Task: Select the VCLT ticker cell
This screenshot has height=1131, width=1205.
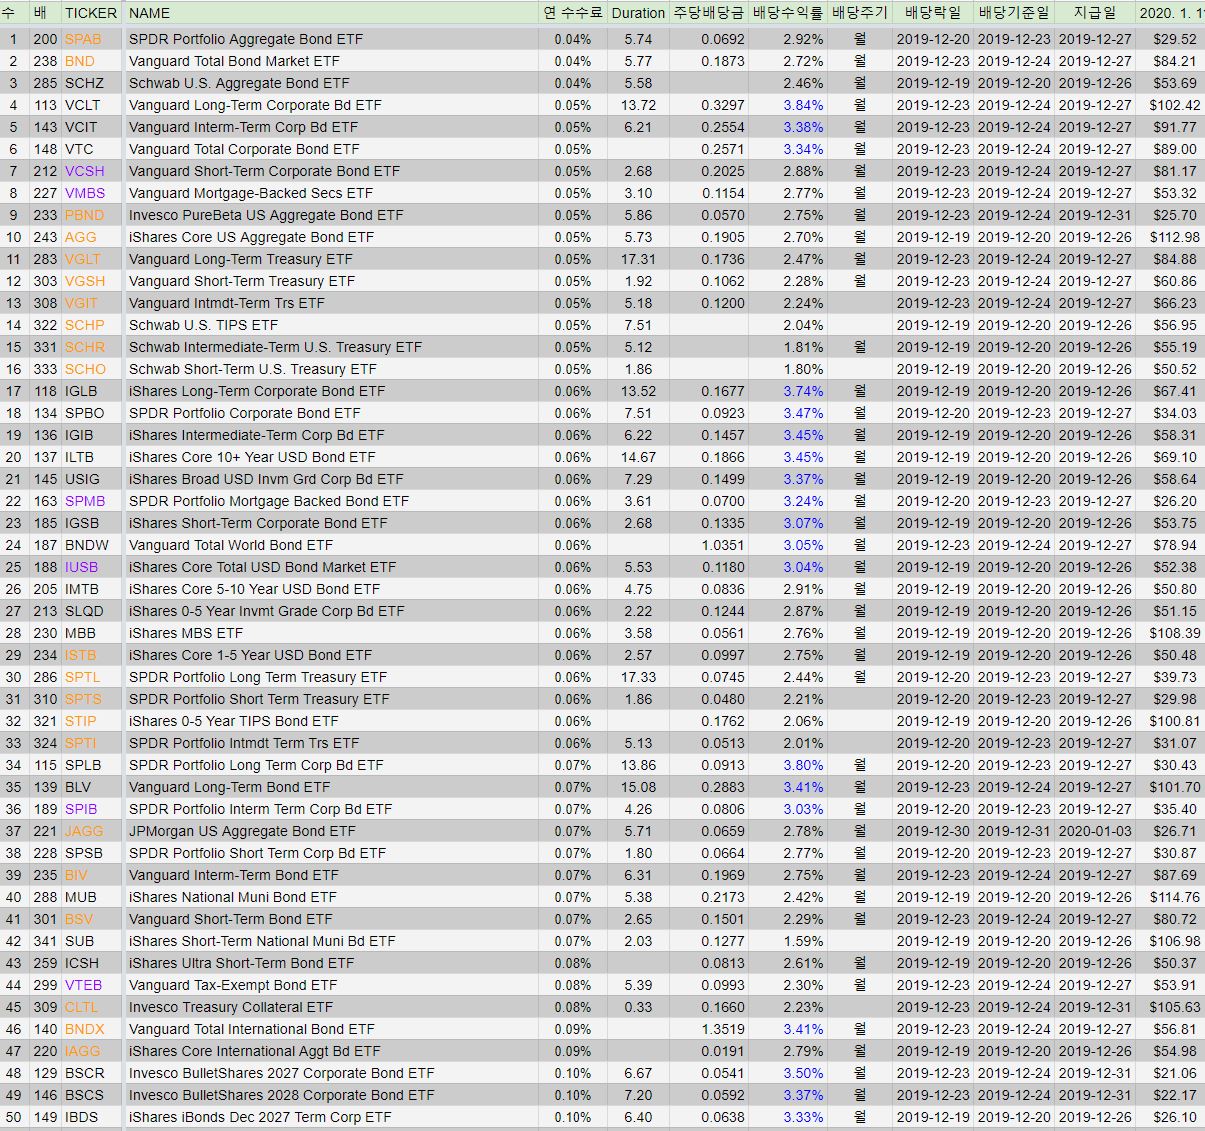Action: (83, 105)
